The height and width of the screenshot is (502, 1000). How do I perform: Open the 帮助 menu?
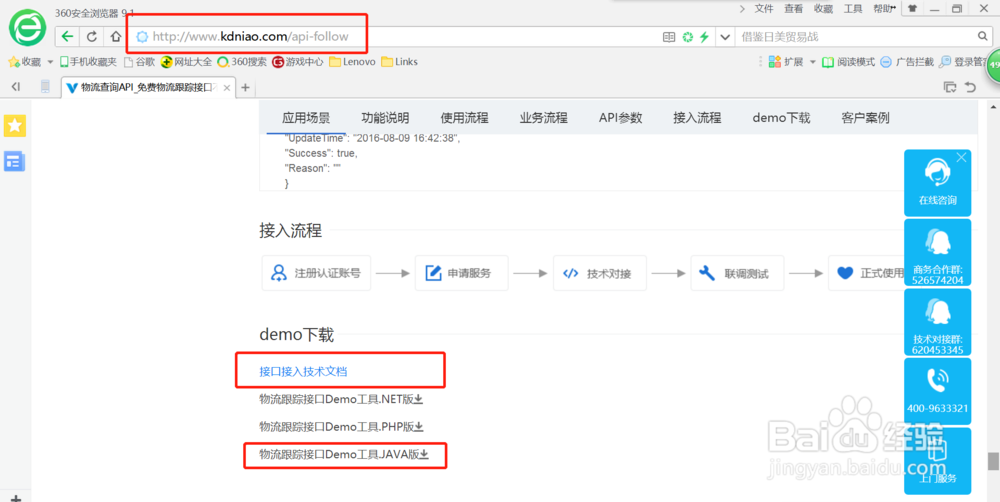(884, 8)
